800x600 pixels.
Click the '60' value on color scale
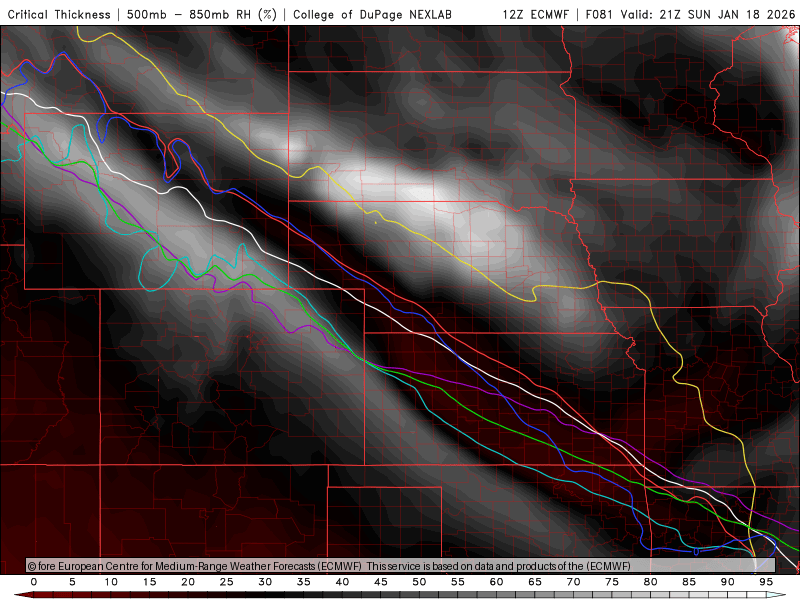pyautogui.click(x=496, y=582)
